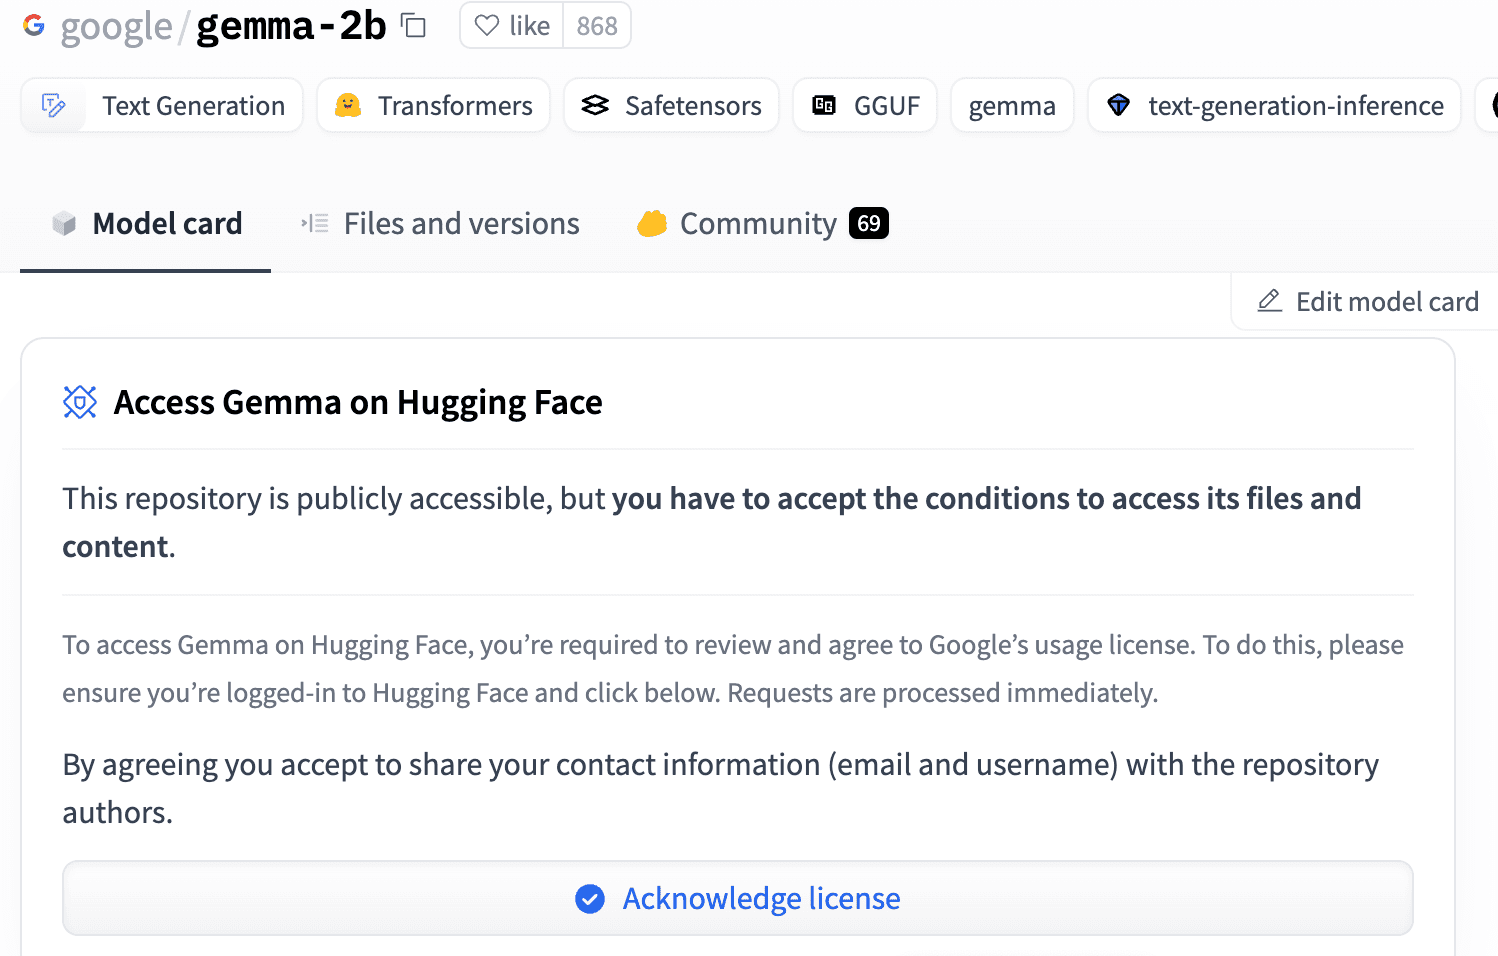
Task: Copy the model name gemma-2b
Action: pos(413,26)
